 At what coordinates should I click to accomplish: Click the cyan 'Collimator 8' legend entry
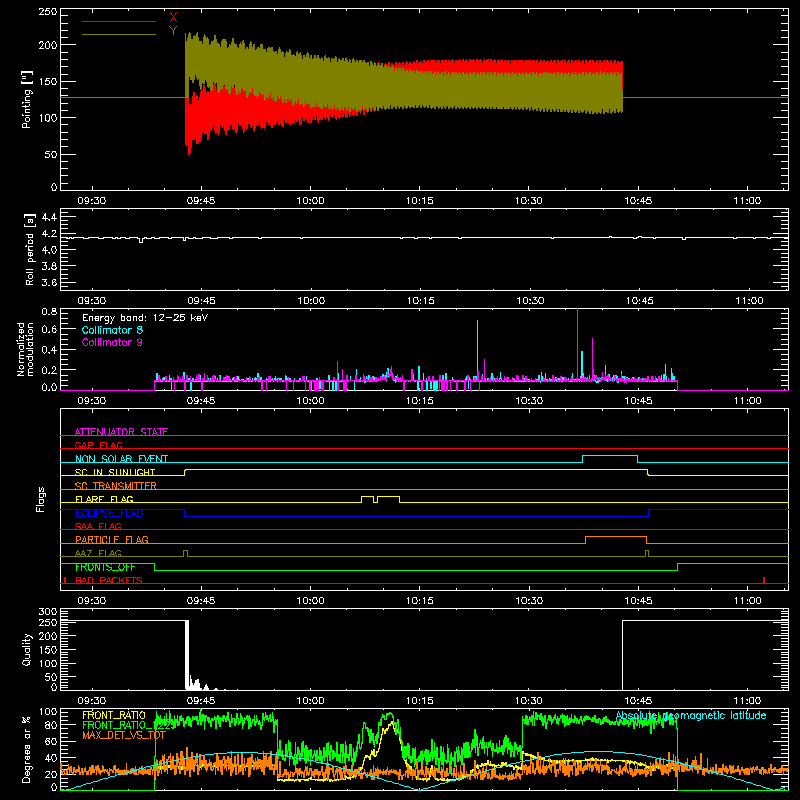[112, 330]
